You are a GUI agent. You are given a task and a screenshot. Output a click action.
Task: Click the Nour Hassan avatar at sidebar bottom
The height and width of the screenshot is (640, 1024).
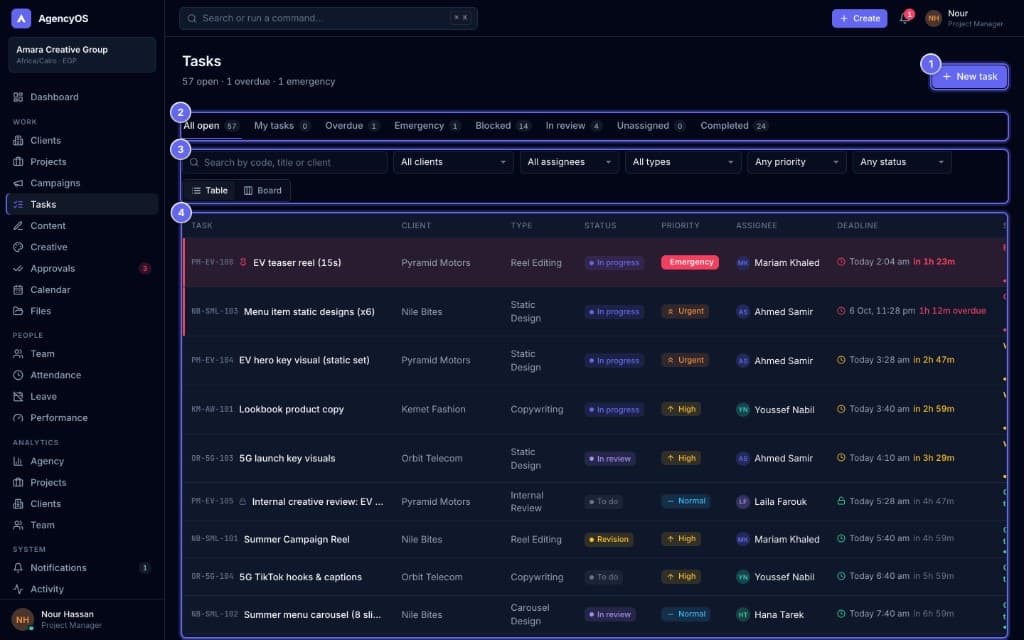pos(22,619)
